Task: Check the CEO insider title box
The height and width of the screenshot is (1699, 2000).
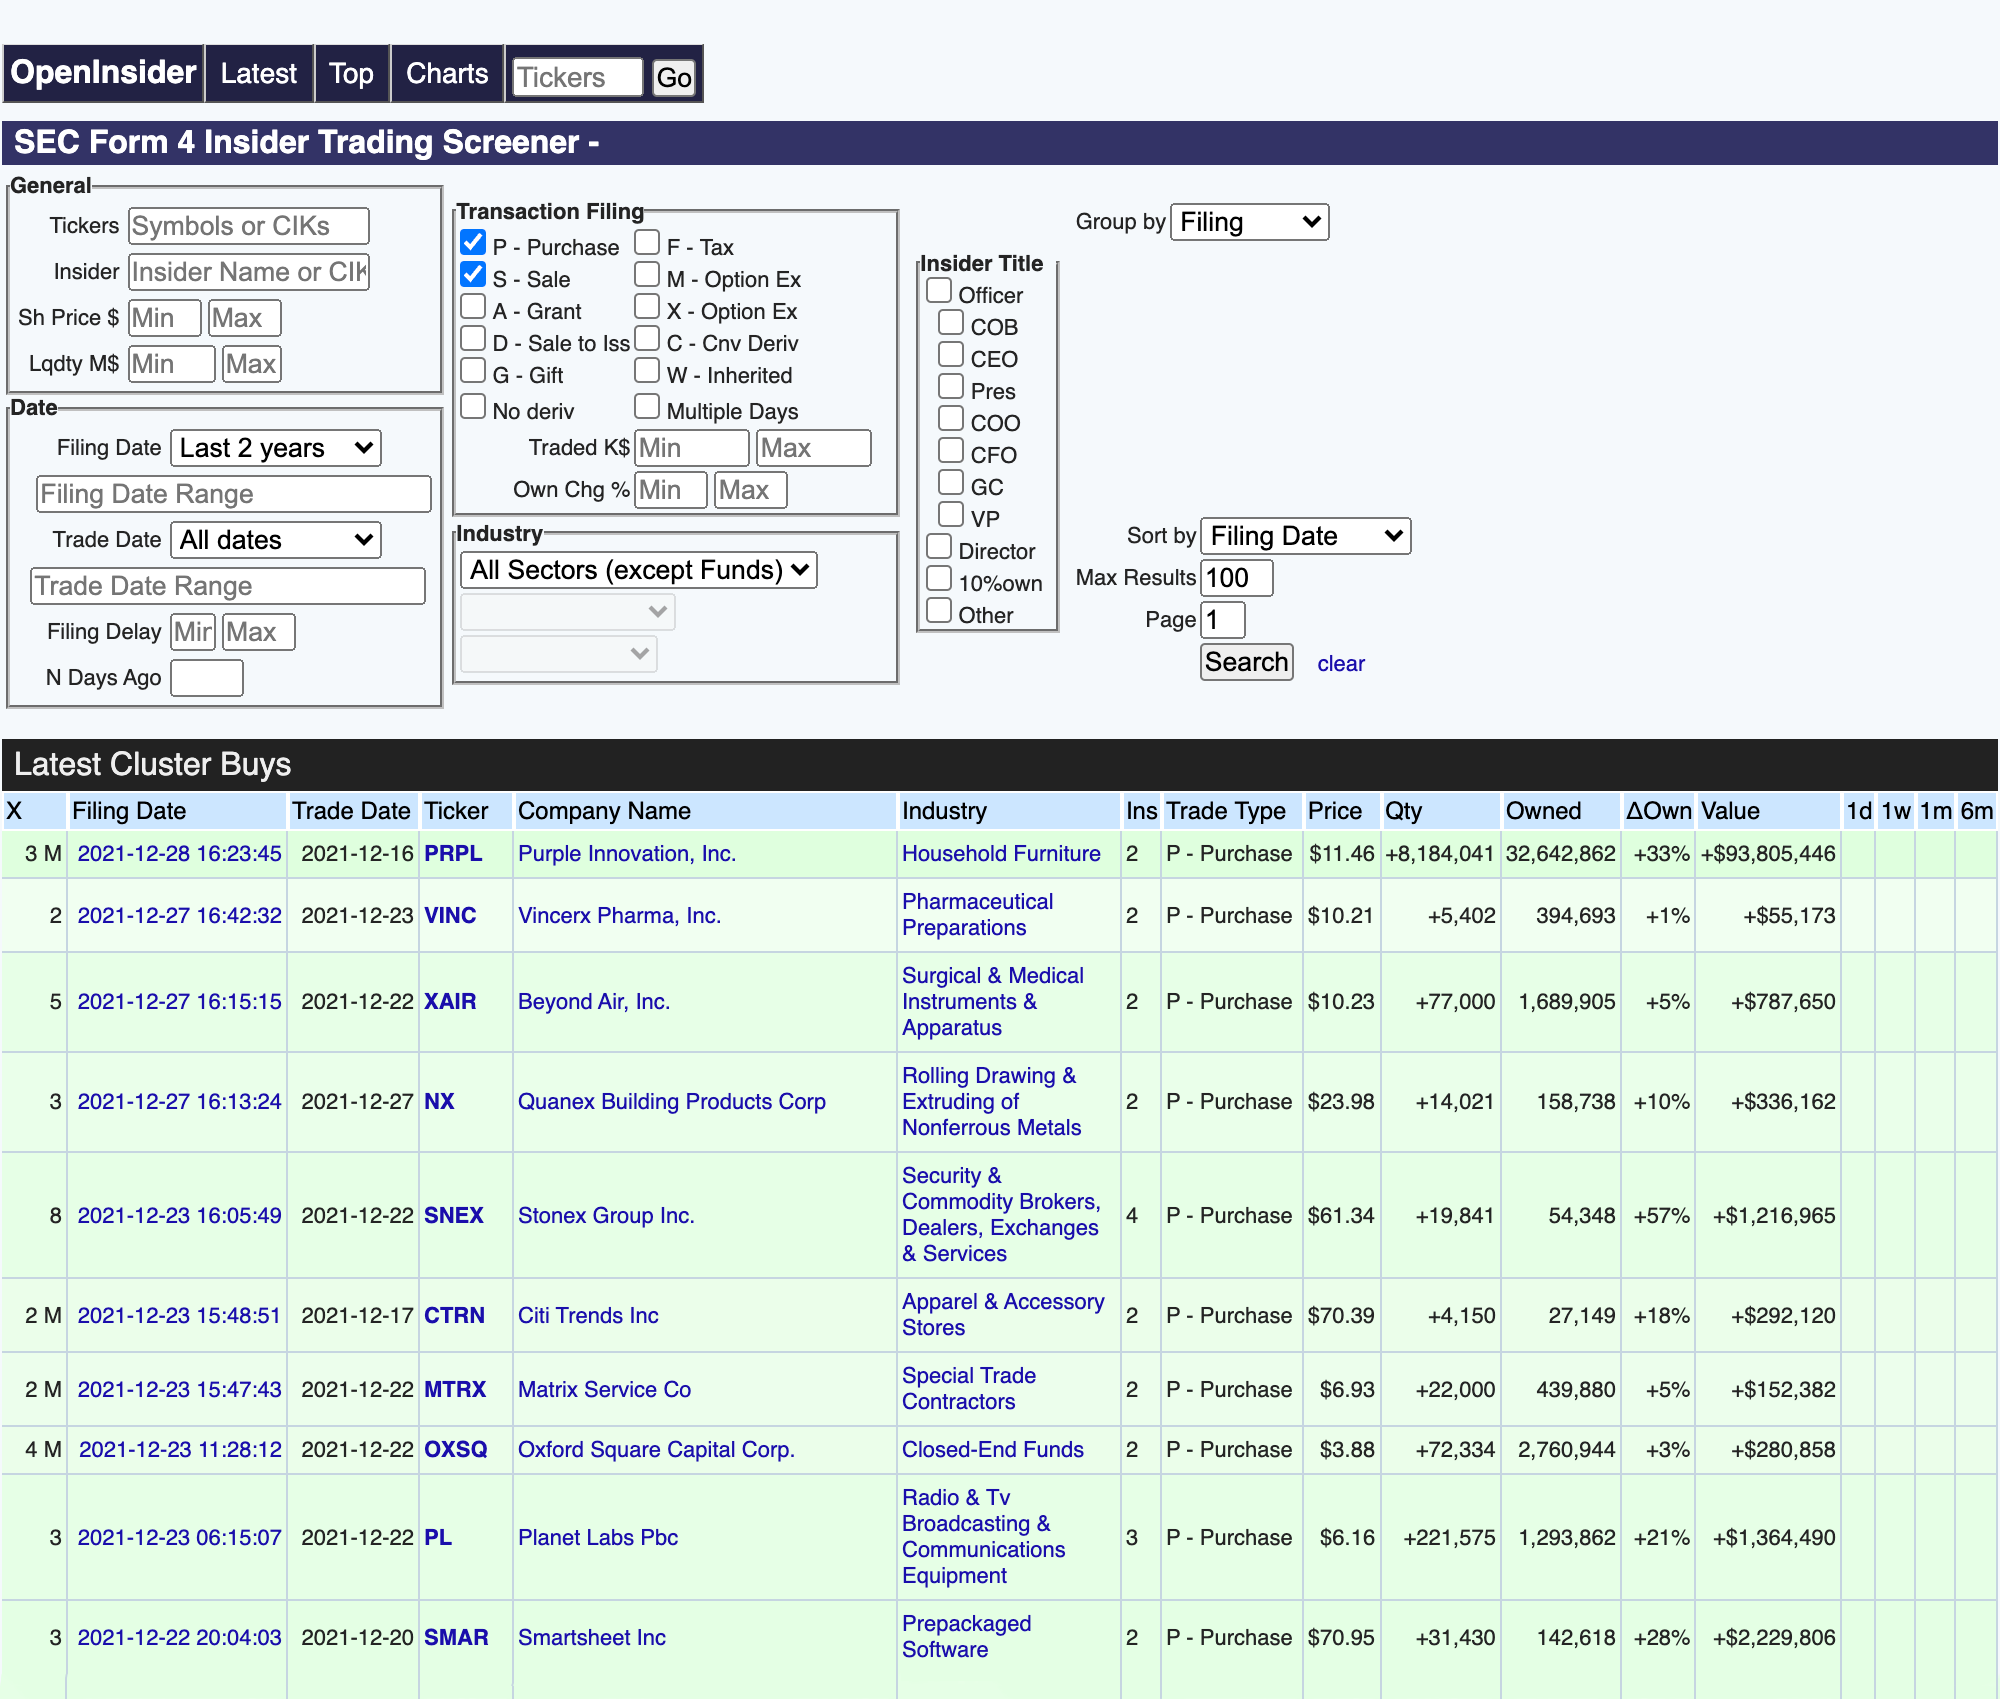Action: coord(951,355)
